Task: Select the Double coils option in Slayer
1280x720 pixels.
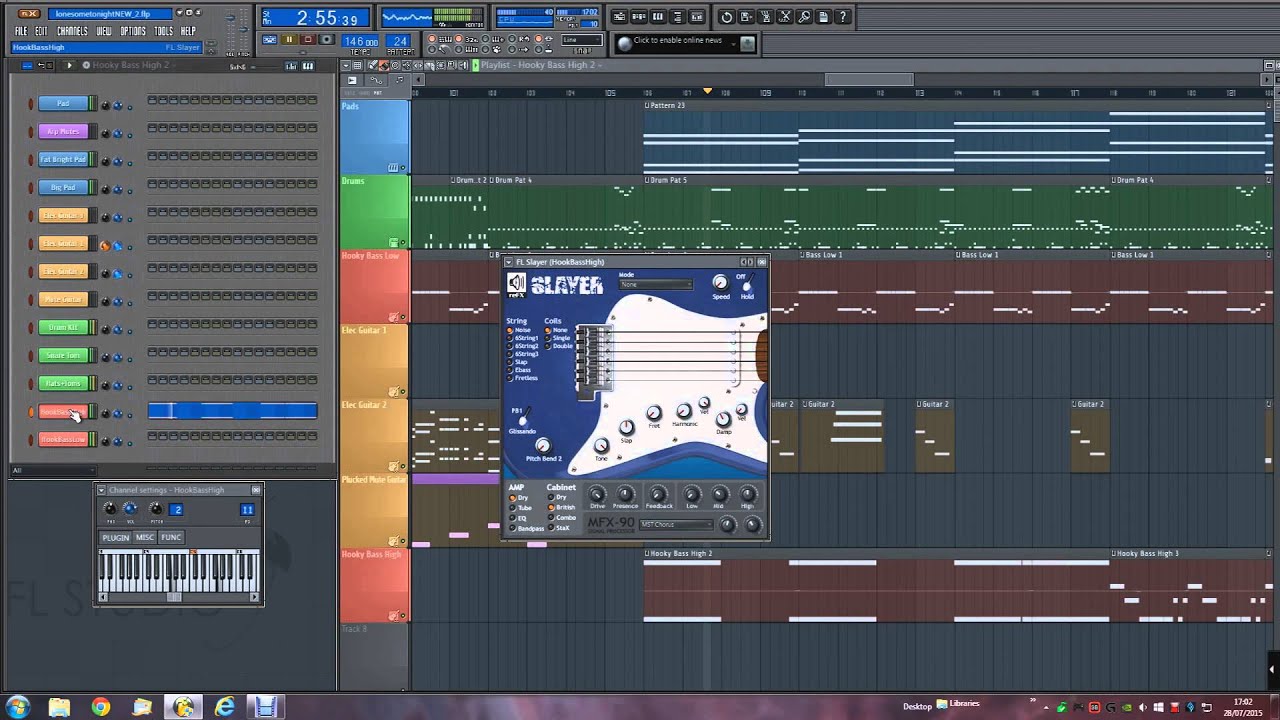Action: [560, 346]
